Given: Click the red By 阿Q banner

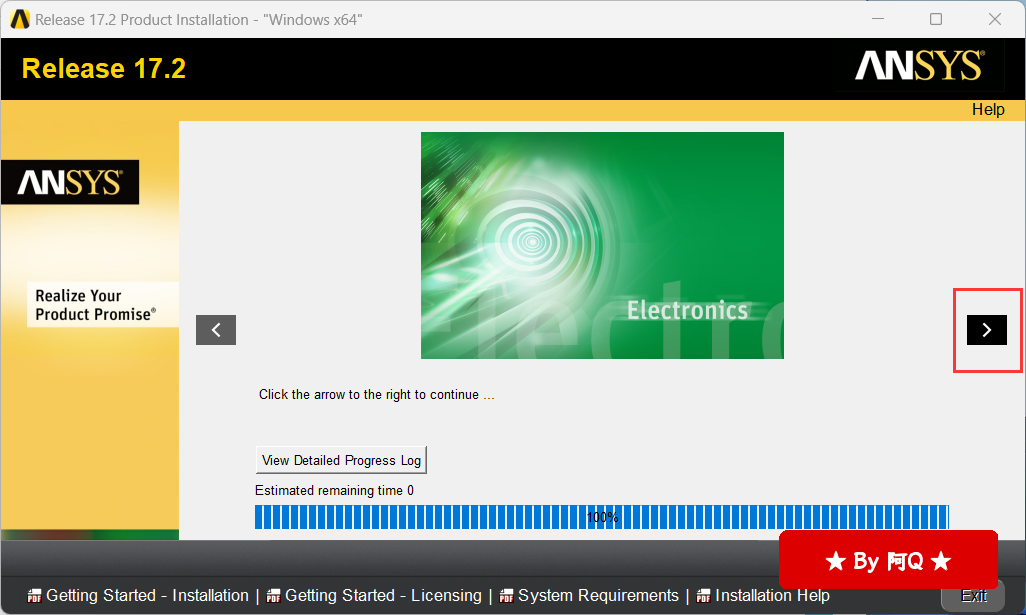Looking at the screenshot, I should (x=887, y=561).
